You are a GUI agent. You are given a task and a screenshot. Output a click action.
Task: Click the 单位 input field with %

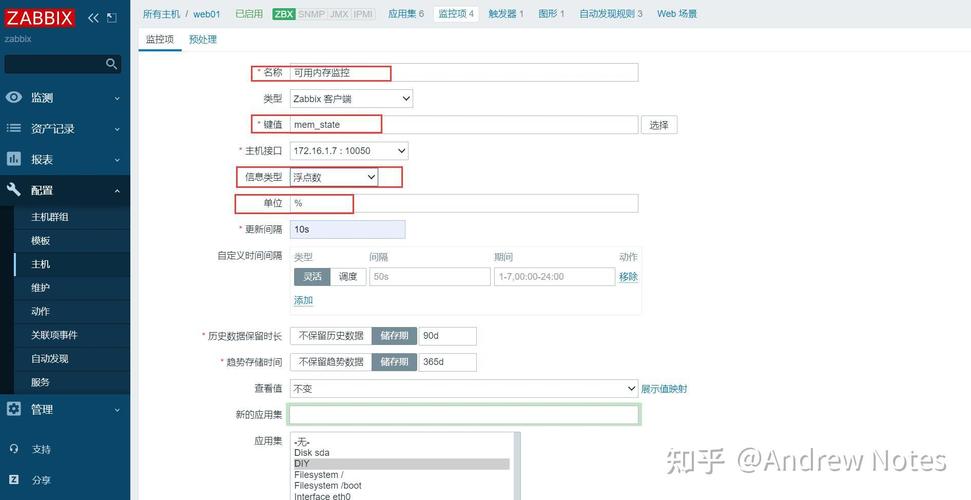tap(464, 203)
